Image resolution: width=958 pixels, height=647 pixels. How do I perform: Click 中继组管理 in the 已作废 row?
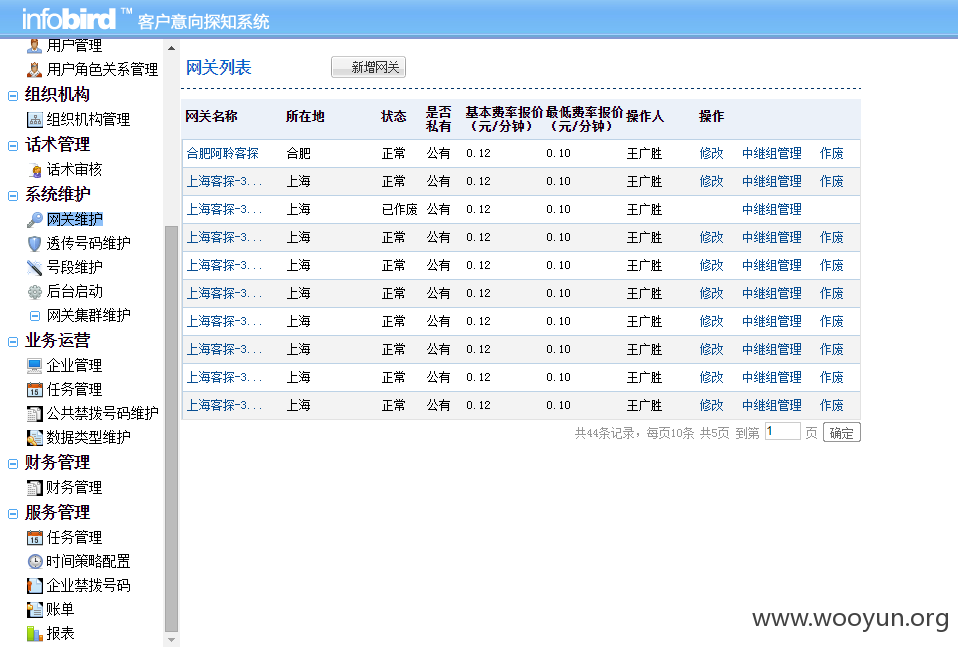(772, 210)
